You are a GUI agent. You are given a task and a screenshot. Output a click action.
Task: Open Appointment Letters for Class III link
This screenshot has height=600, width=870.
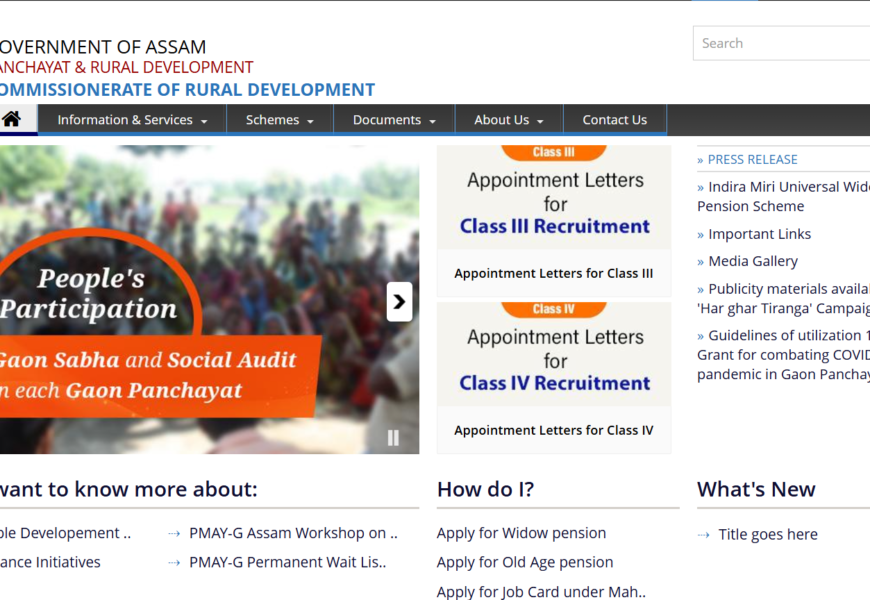click(x=554, y=273)
